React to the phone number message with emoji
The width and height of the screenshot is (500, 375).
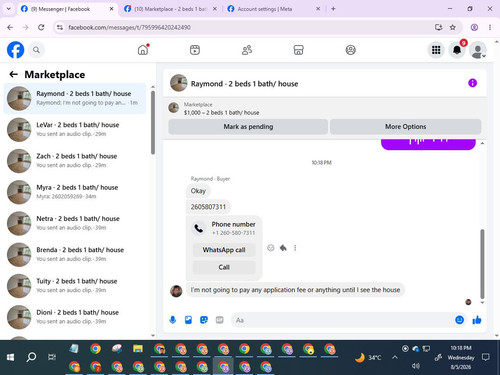pyautogui.click(x=271, y=248)
